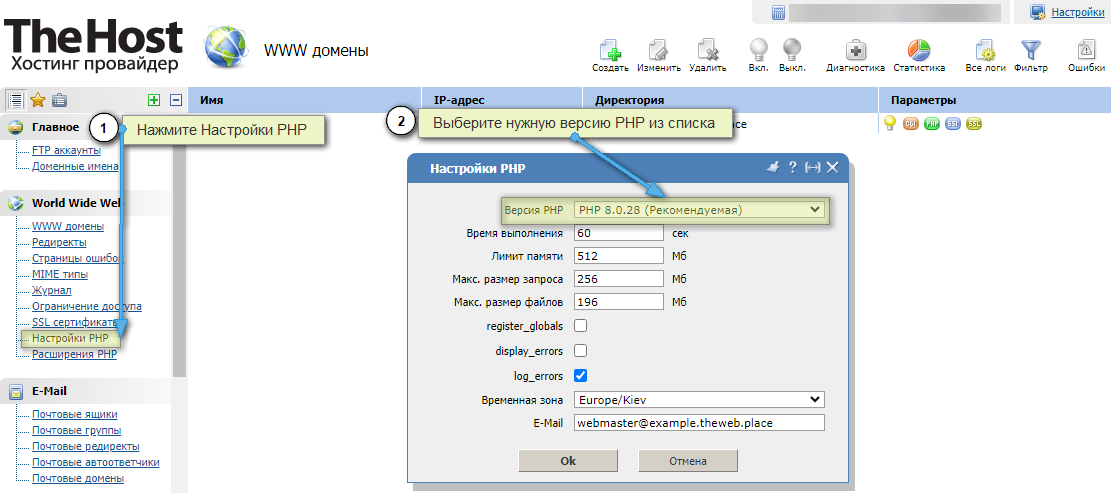Collapse the Главное sidebar section

pos(55,128)
